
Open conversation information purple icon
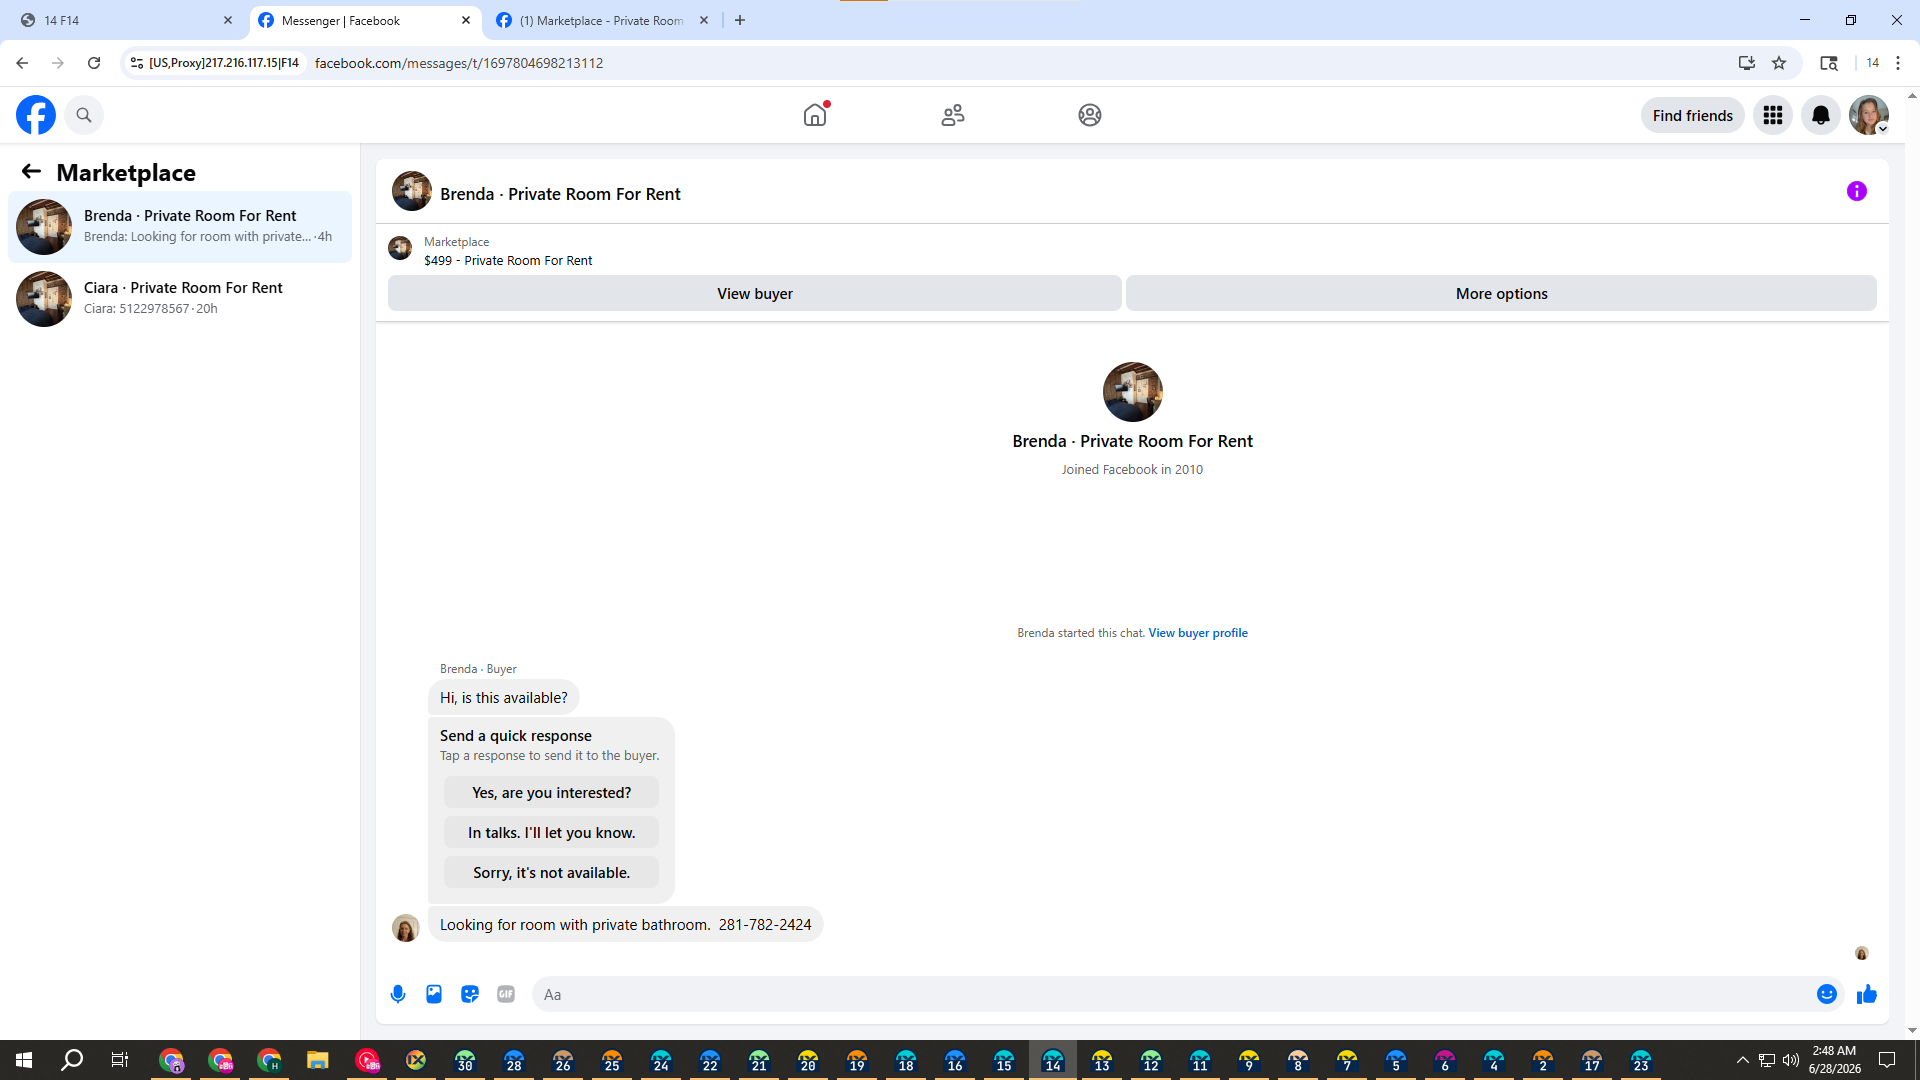(x=1857, y=191)
